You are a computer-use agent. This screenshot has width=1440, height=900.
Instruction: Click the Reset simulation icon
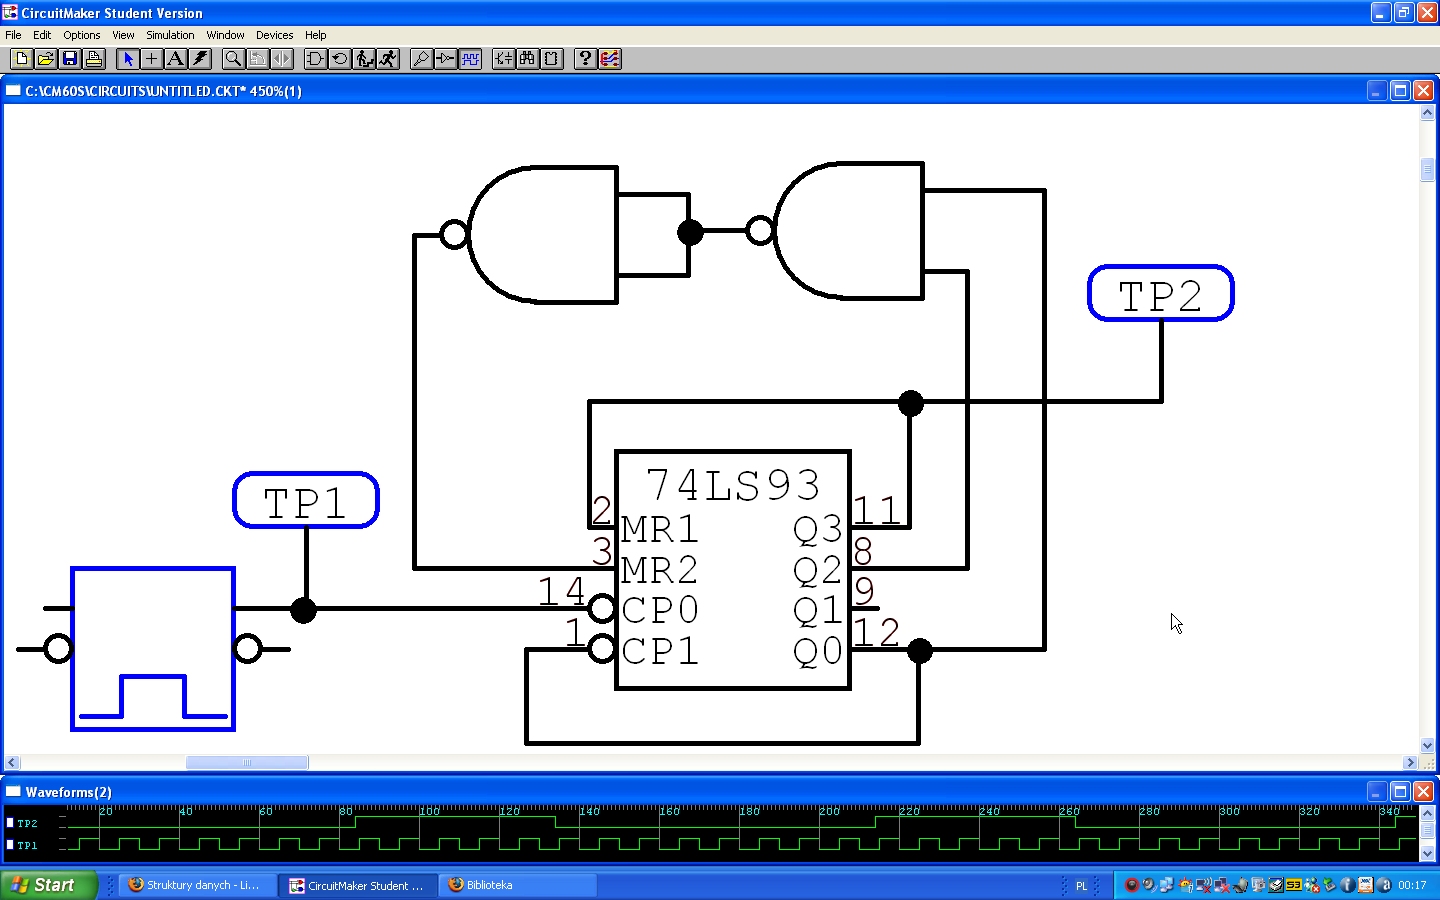pyautogui.click(x=339, y=59)
